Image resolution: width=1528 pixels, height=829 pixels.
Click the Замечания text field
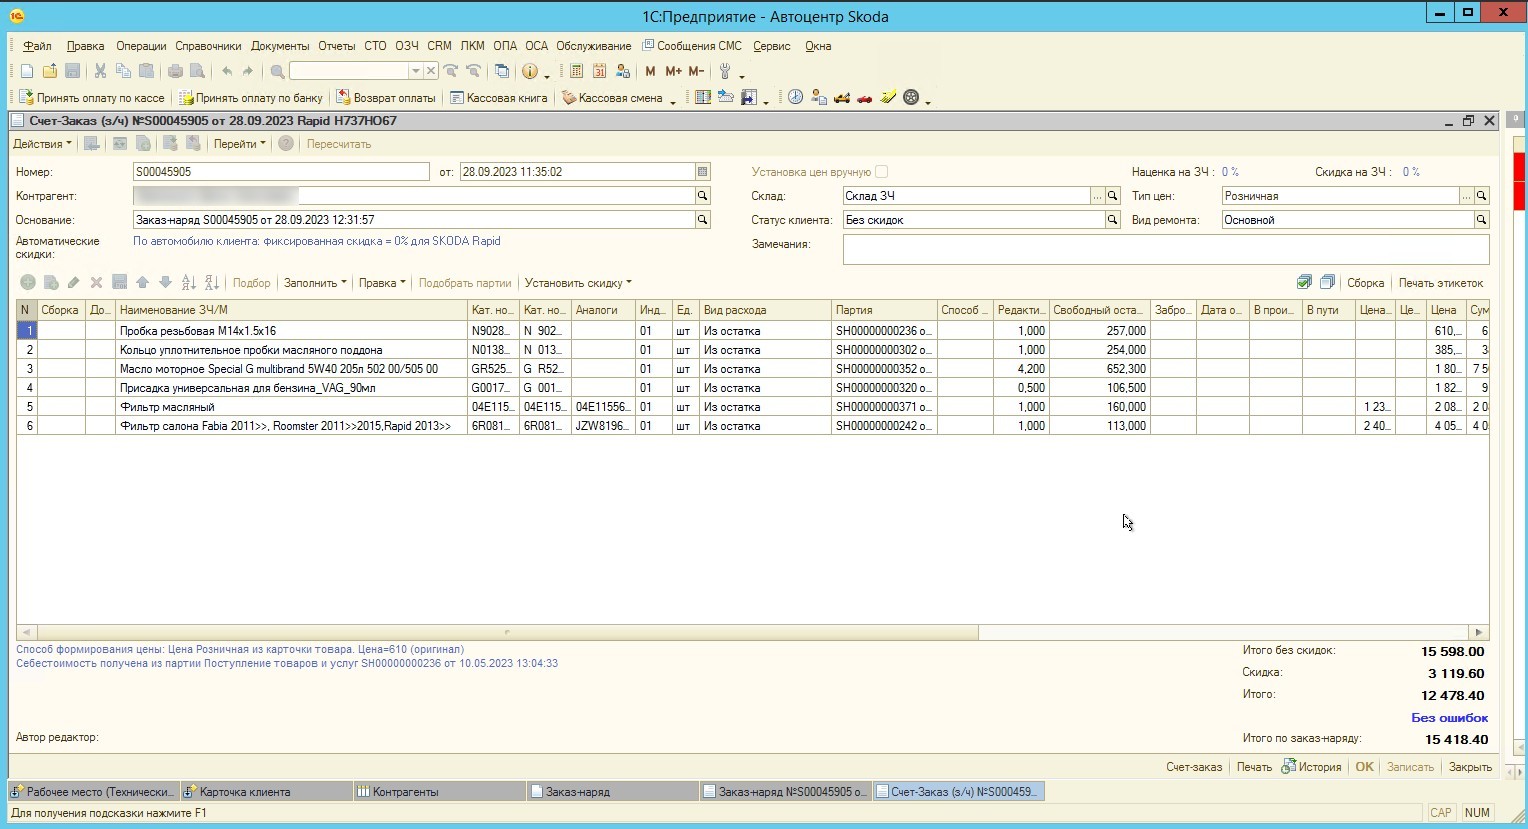click(1165, 250)
